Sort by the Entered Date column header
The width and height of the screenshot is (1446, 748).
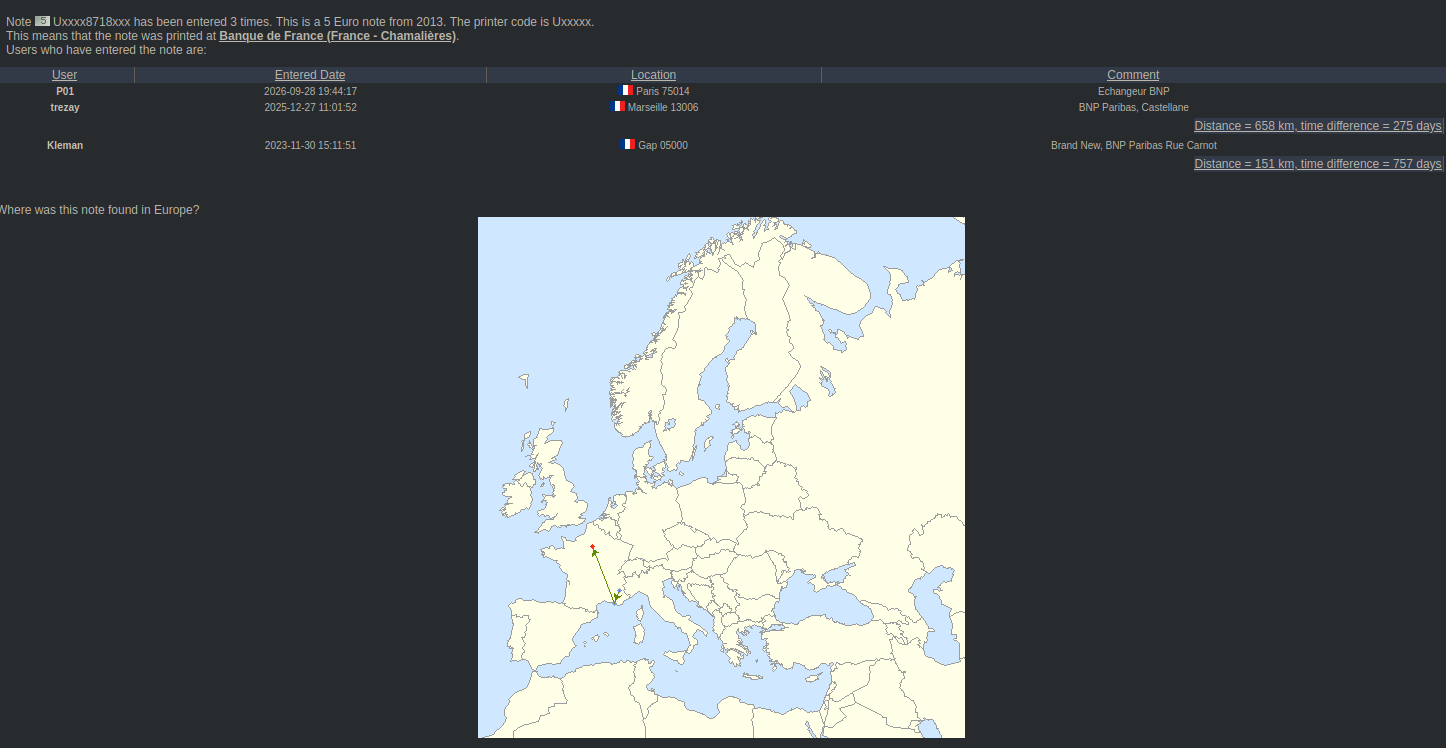pos(310,75)
